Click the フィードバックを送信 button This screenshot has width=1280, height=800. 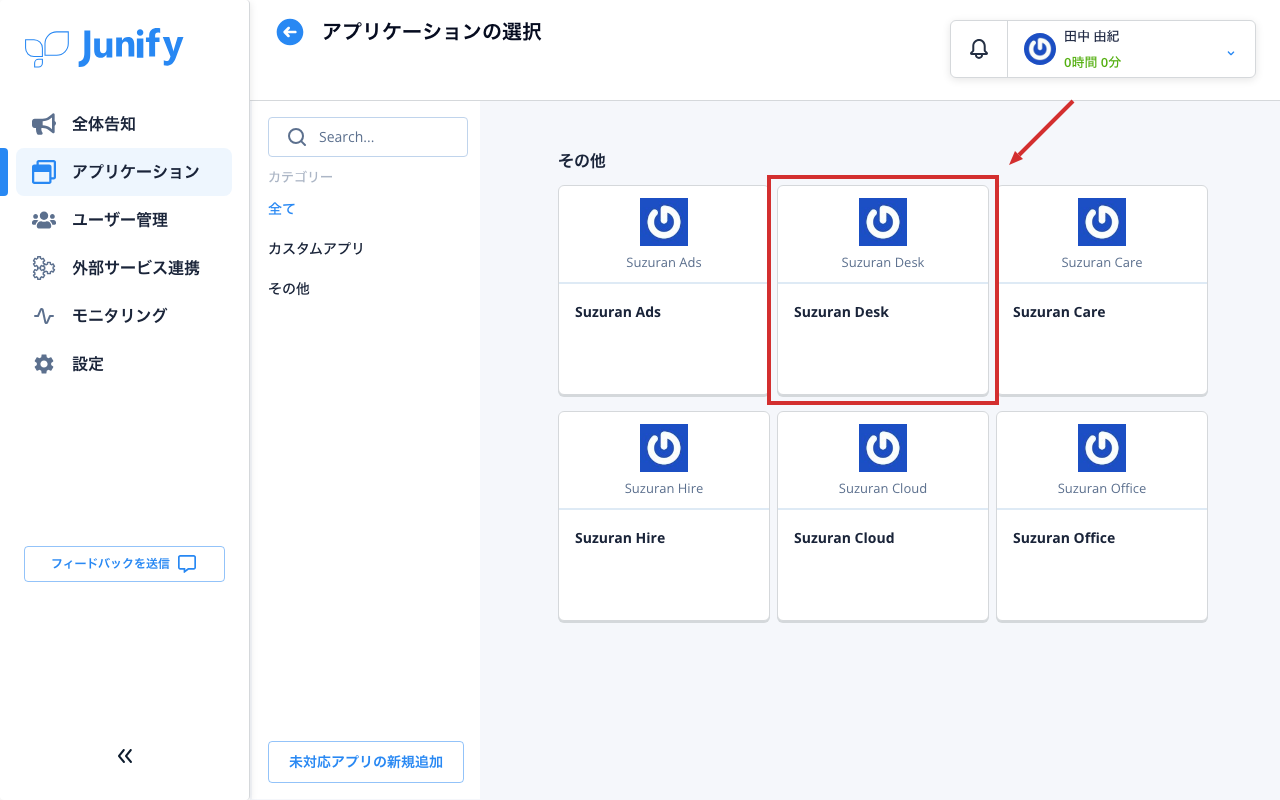[124, 564]
